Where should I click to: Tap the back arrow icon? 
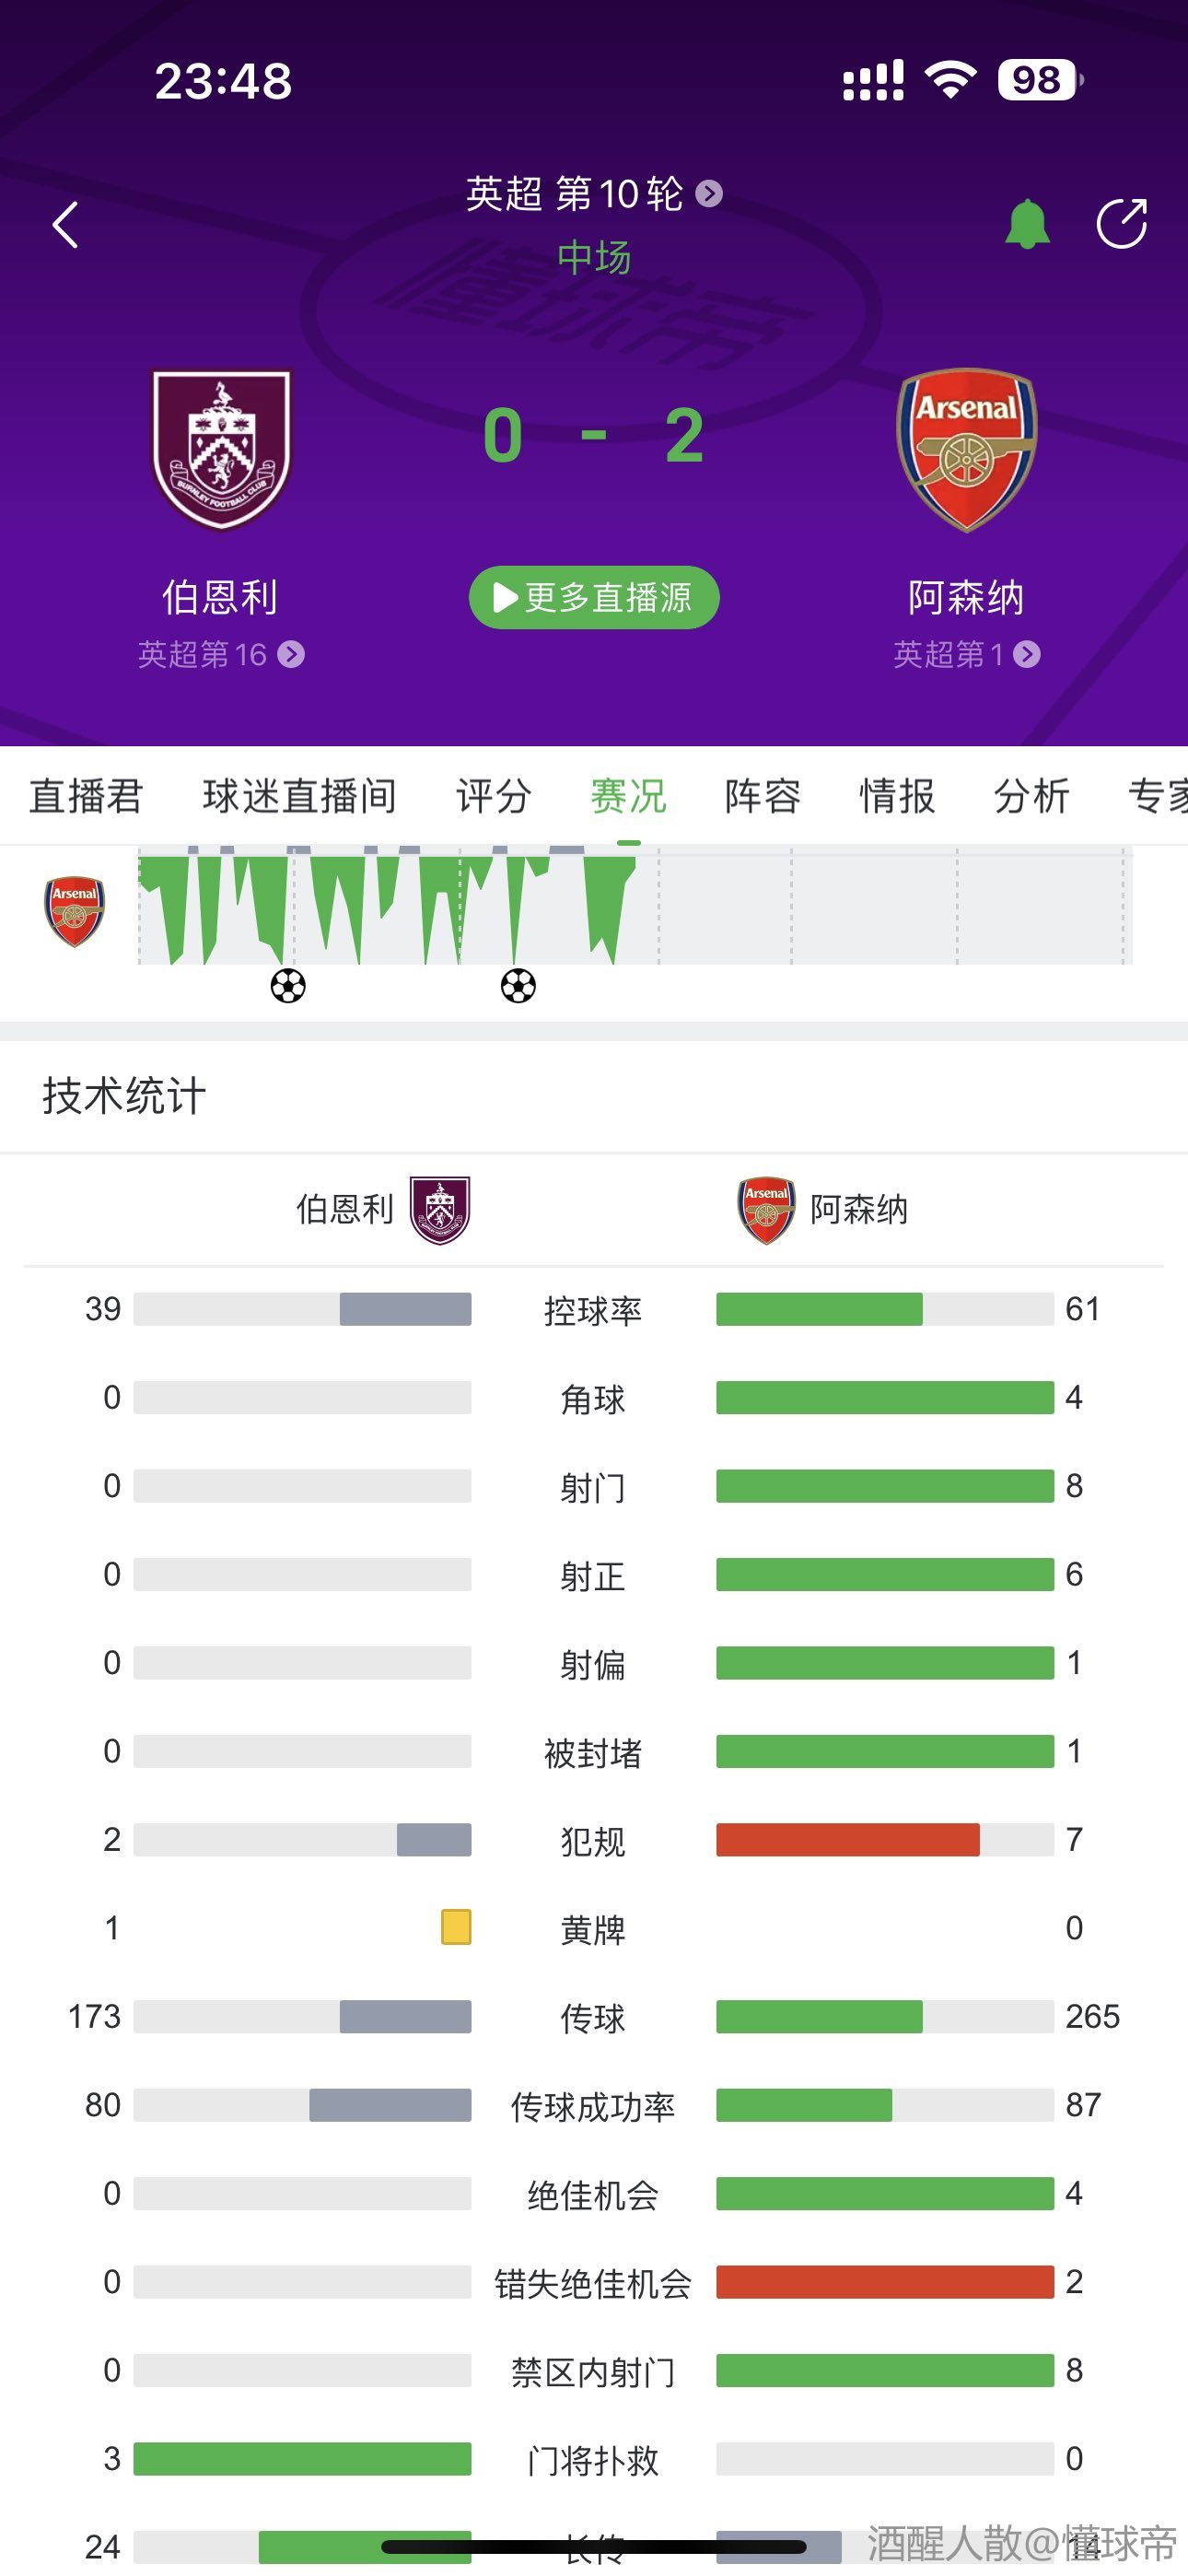point(66,224)
